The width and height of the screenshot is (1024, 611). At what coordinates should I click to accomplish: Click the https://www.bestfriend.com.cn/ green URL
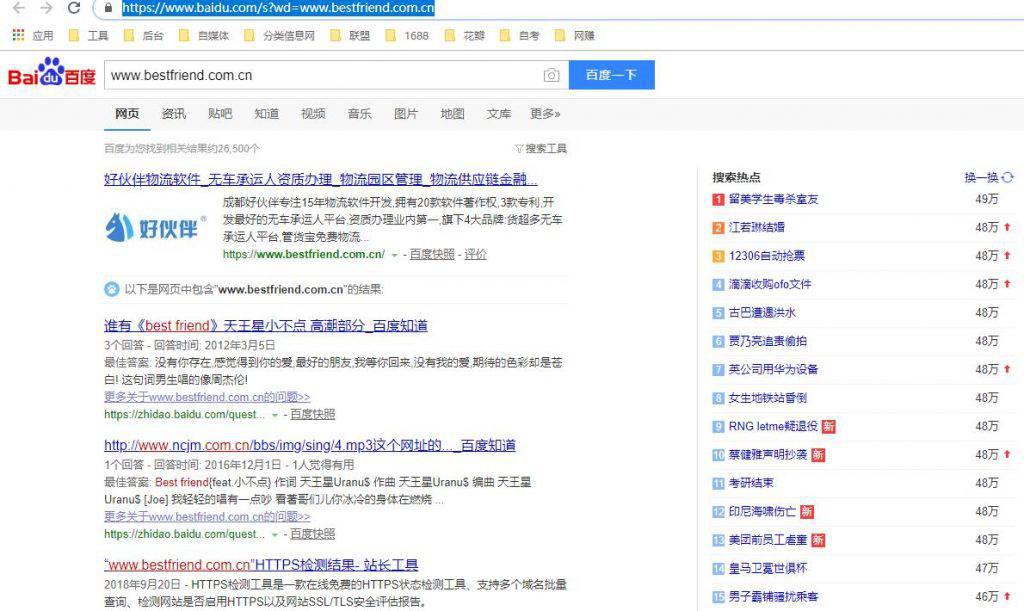click(304, 255)
